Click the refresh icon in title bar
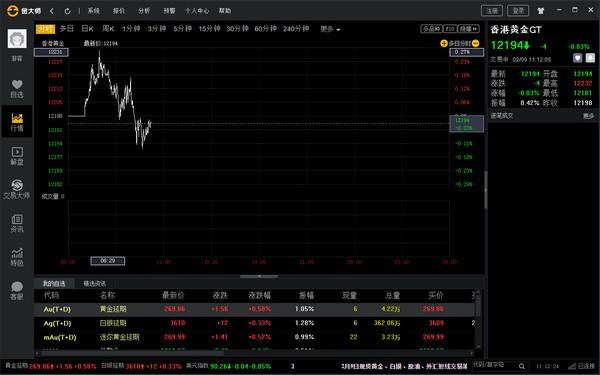This screenshot has height=375, width=600. [x=67, y=11]
